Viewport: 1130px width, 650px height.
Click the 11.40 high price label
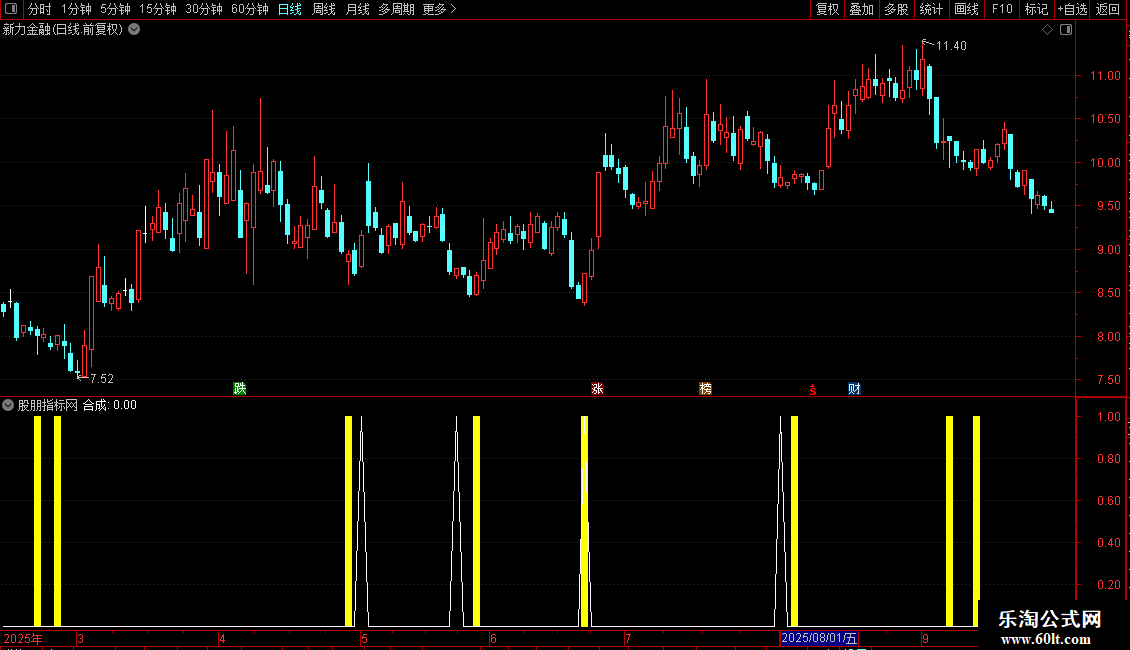pyautogui.click(x=951, y=46)
